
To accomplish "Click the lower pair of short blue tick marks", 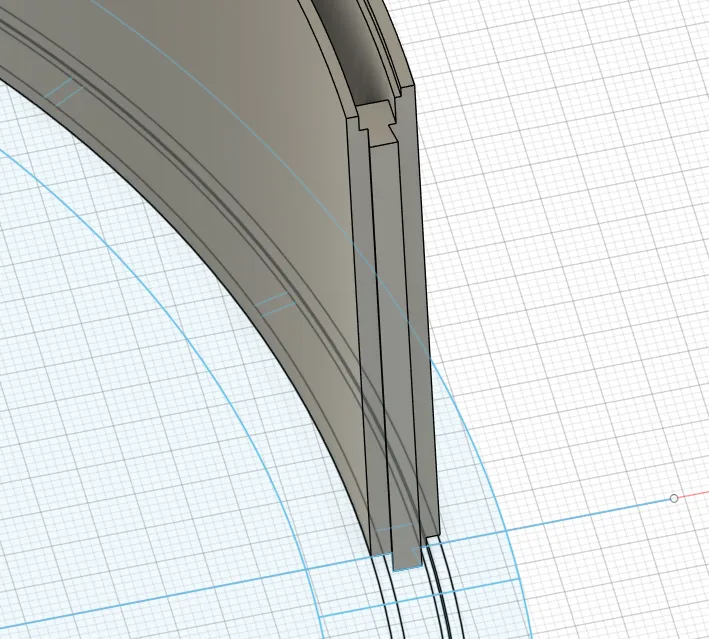I will coord(275,304).
